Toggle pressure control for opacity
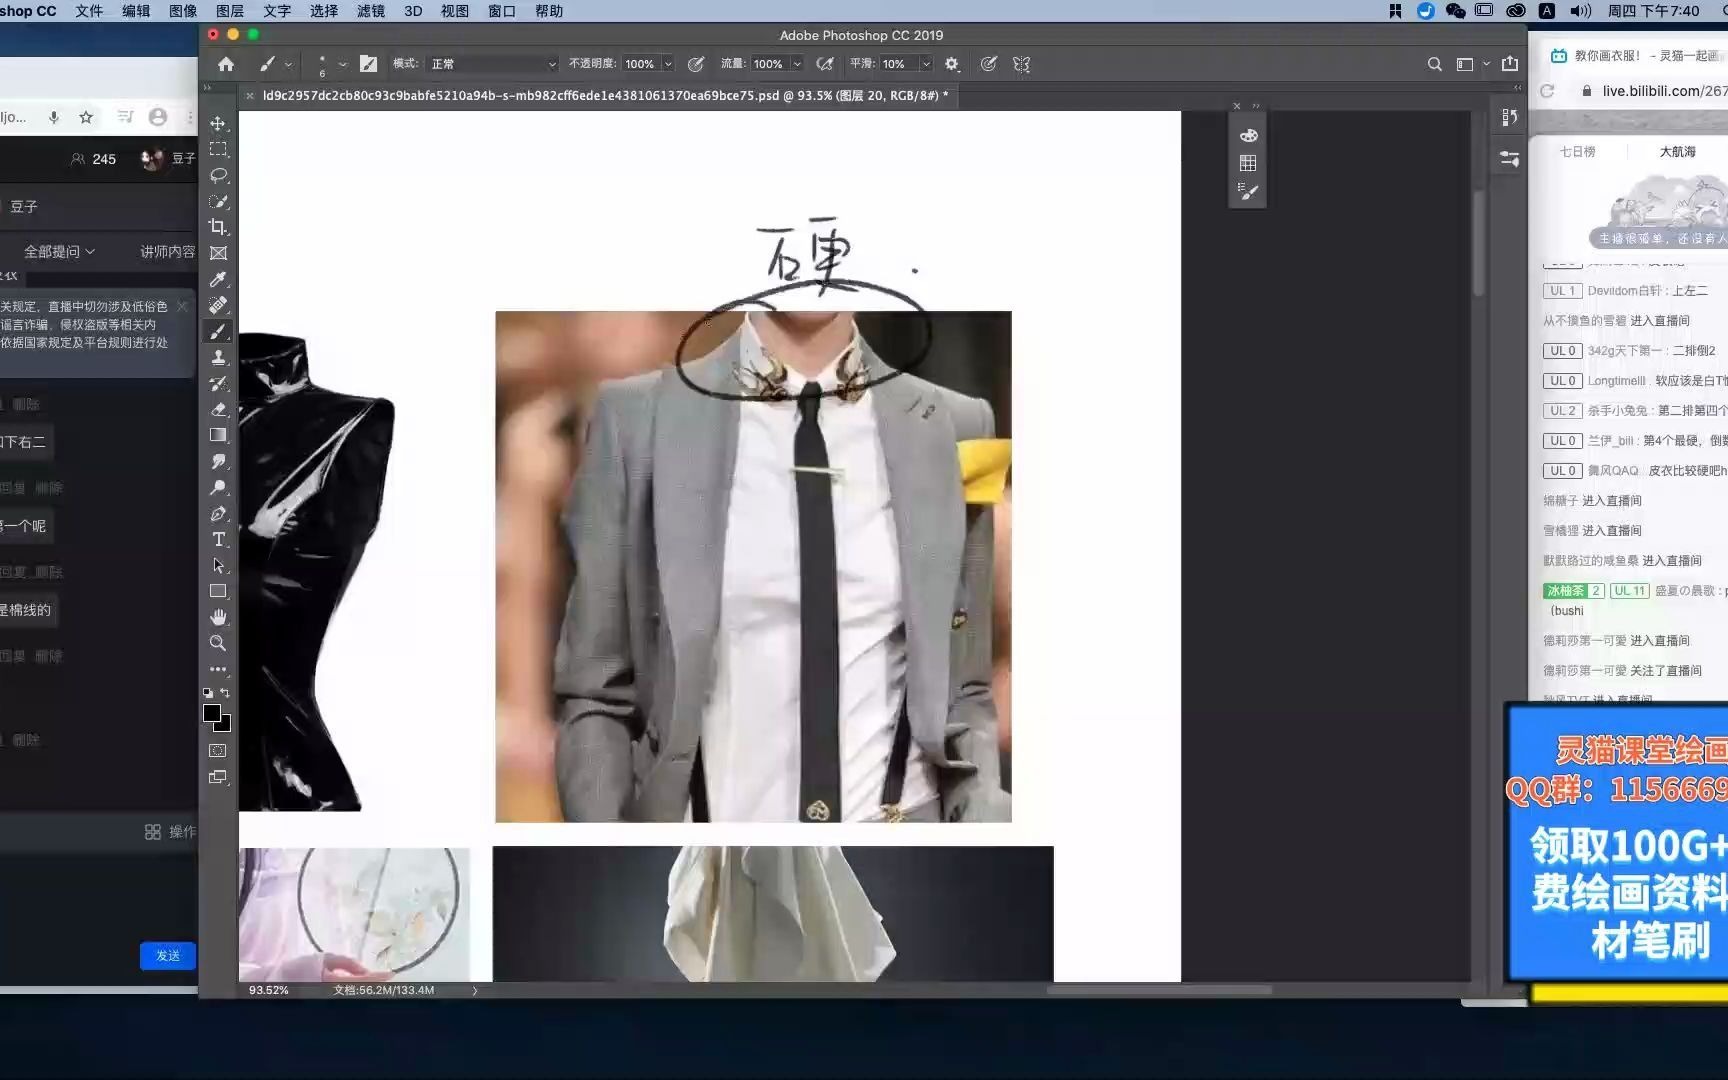1728x1080 pixels. 696,64
